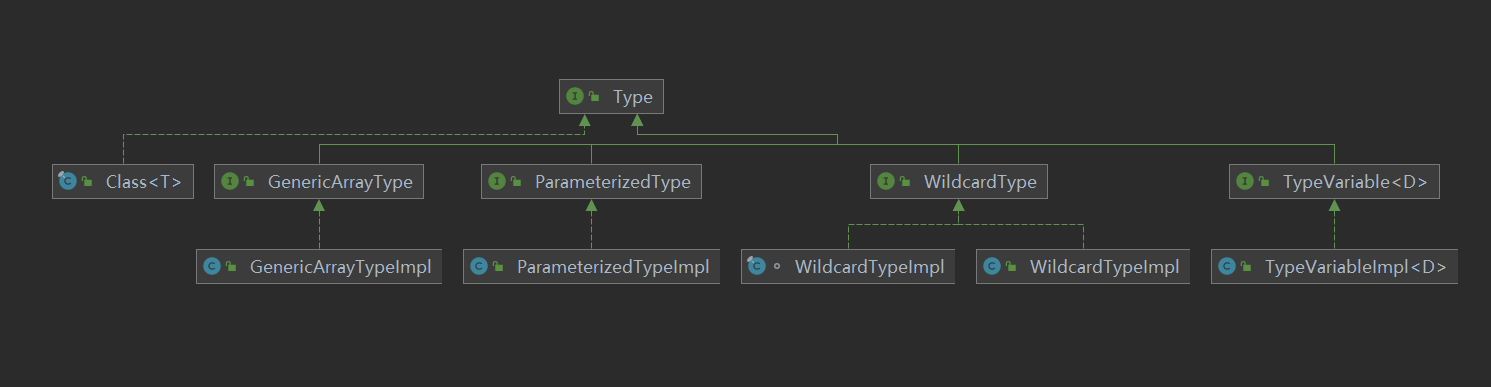The width and height of the screenshot is (1491, 387).
Task: Click the public lock icon on TypeVariable<D> node
Action: click(x=1264, y=182)
